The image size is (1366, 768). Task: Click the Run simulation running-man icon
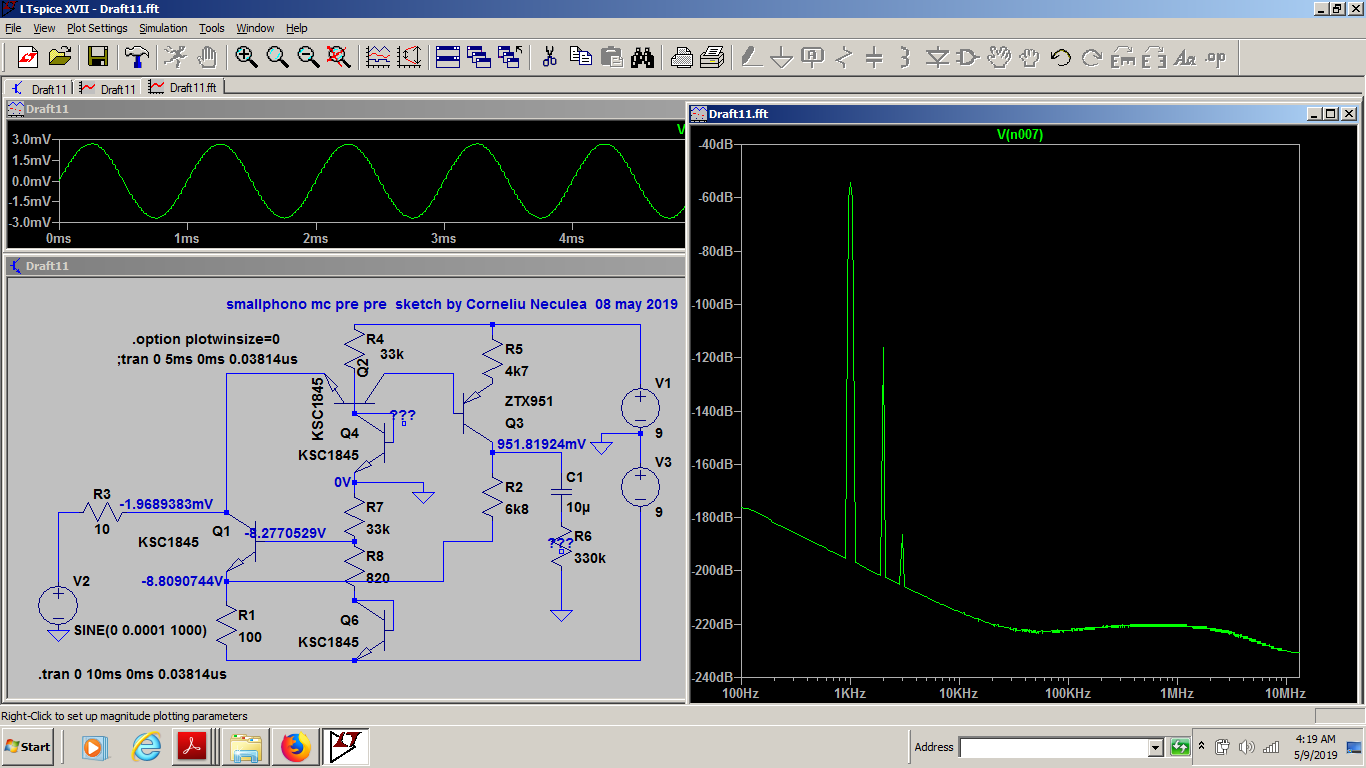point(175,57)
